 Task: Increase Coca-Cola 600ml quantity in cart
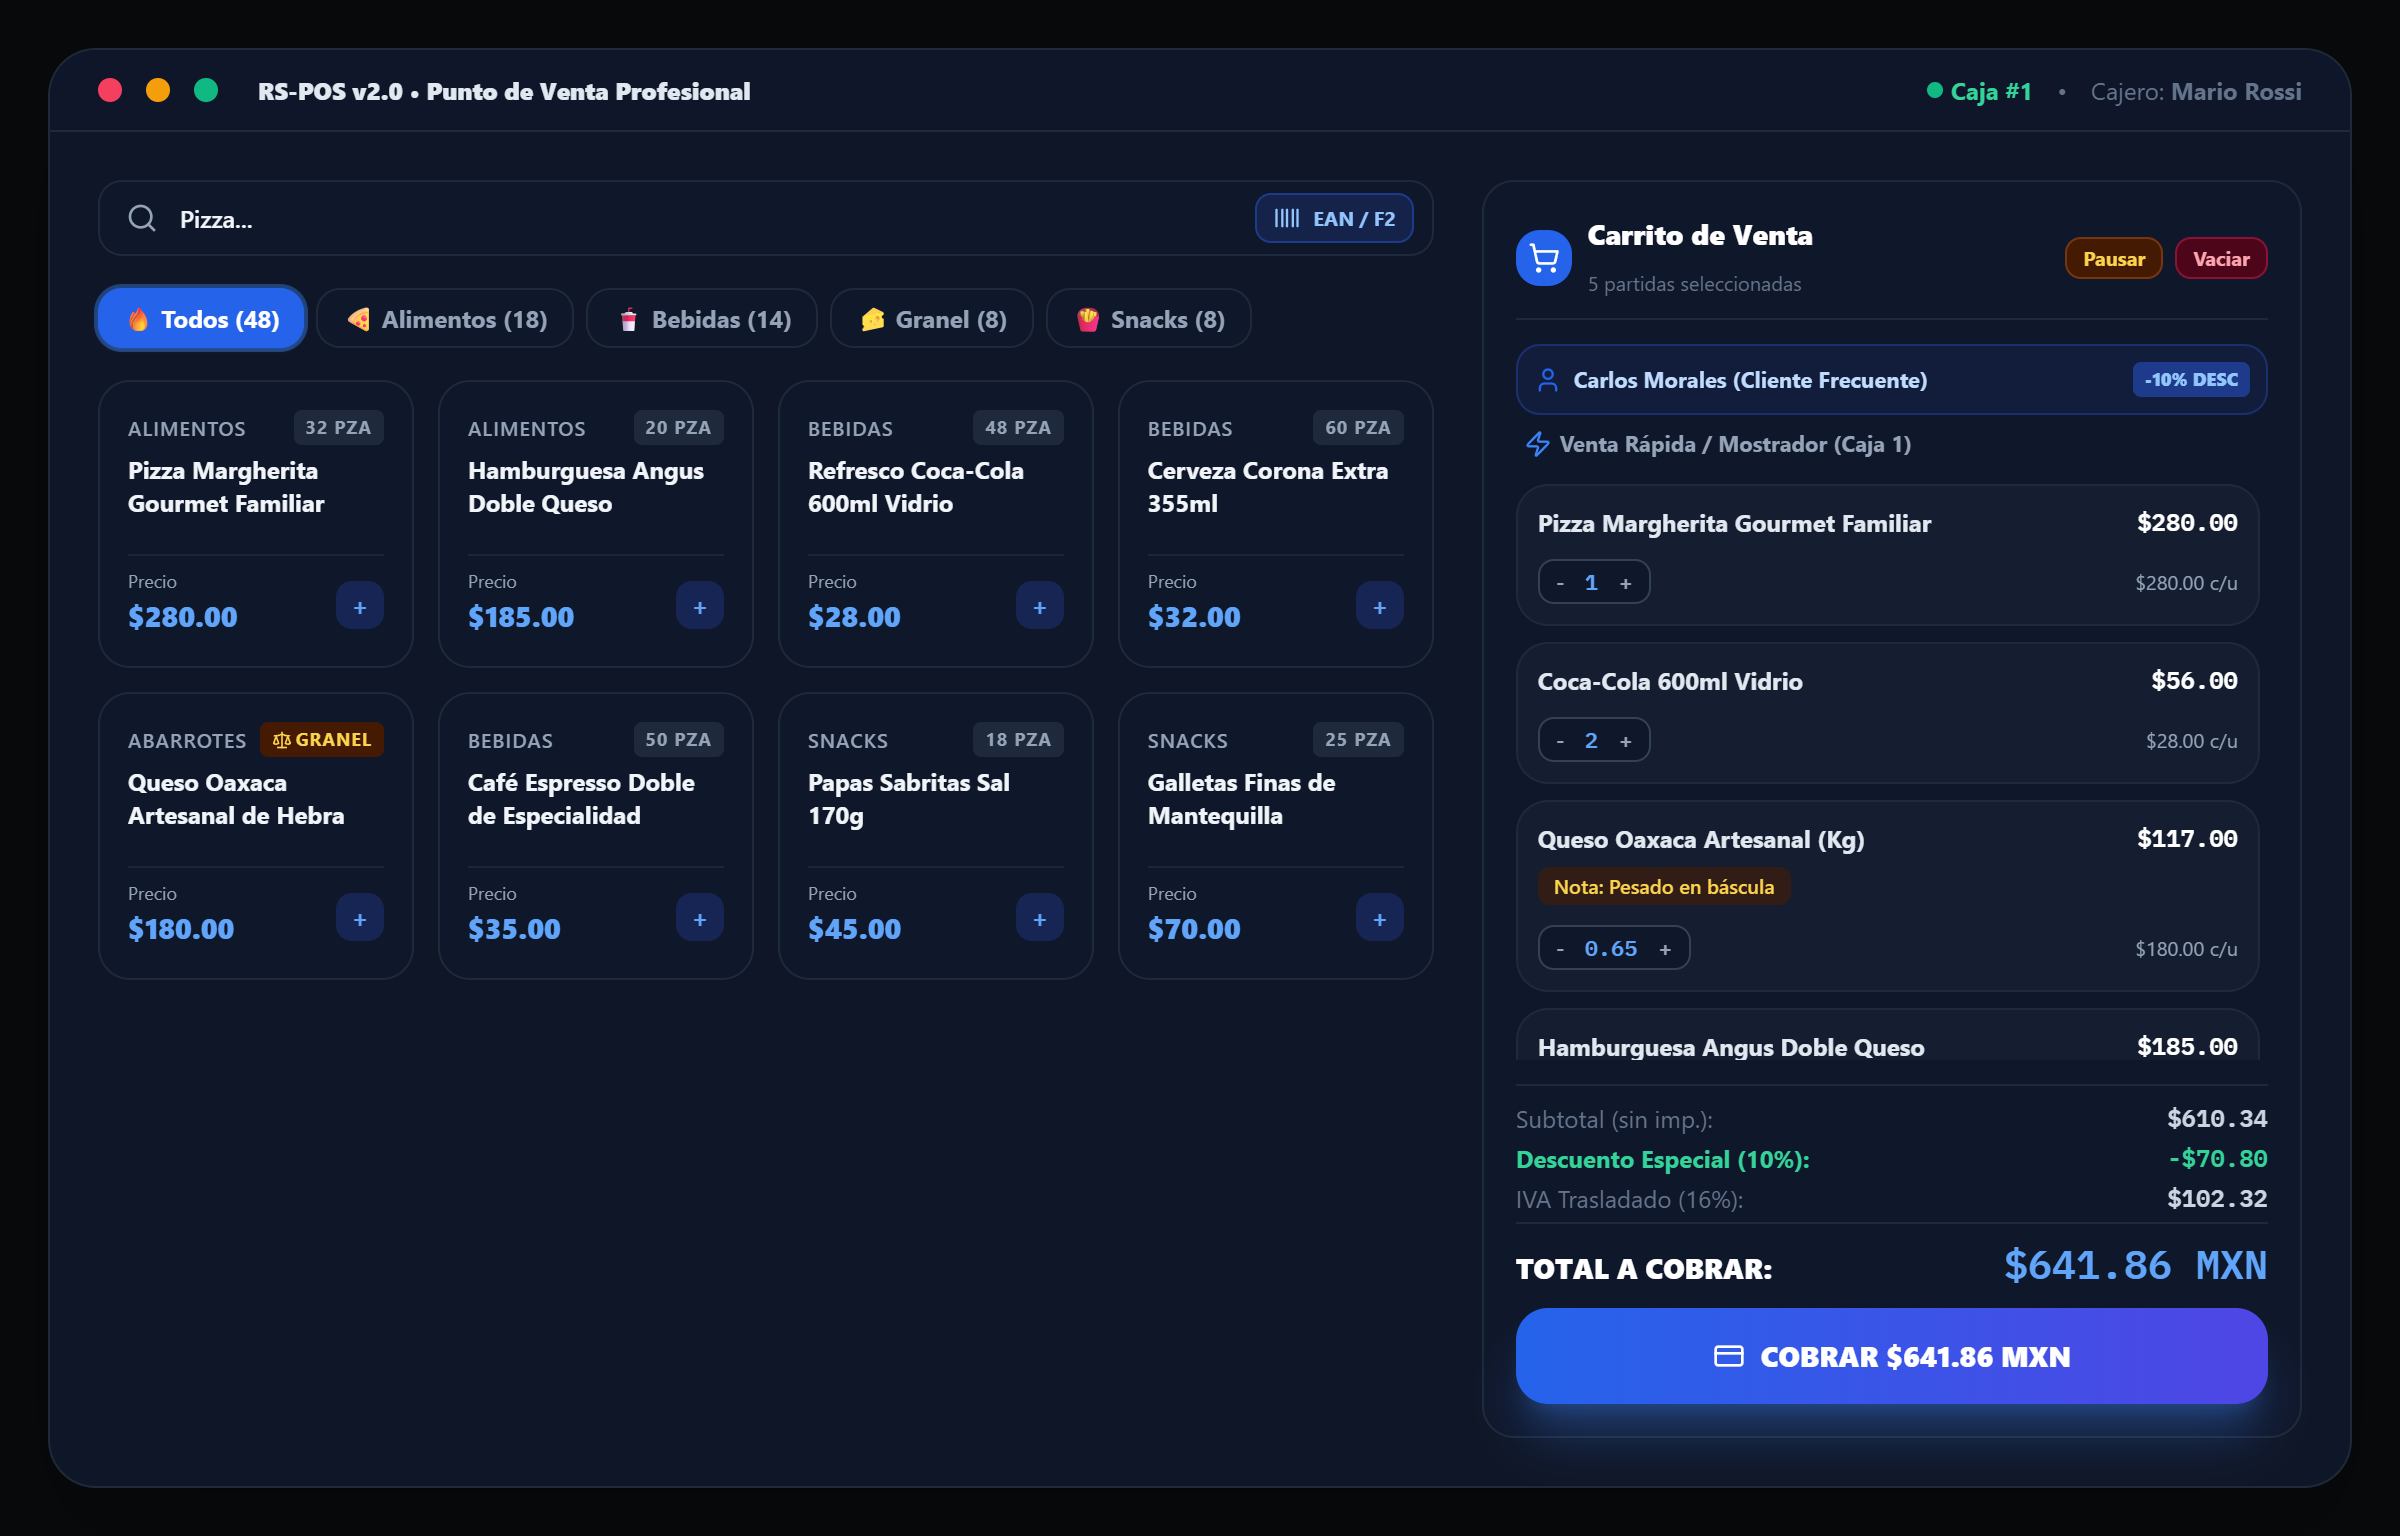1626,741
